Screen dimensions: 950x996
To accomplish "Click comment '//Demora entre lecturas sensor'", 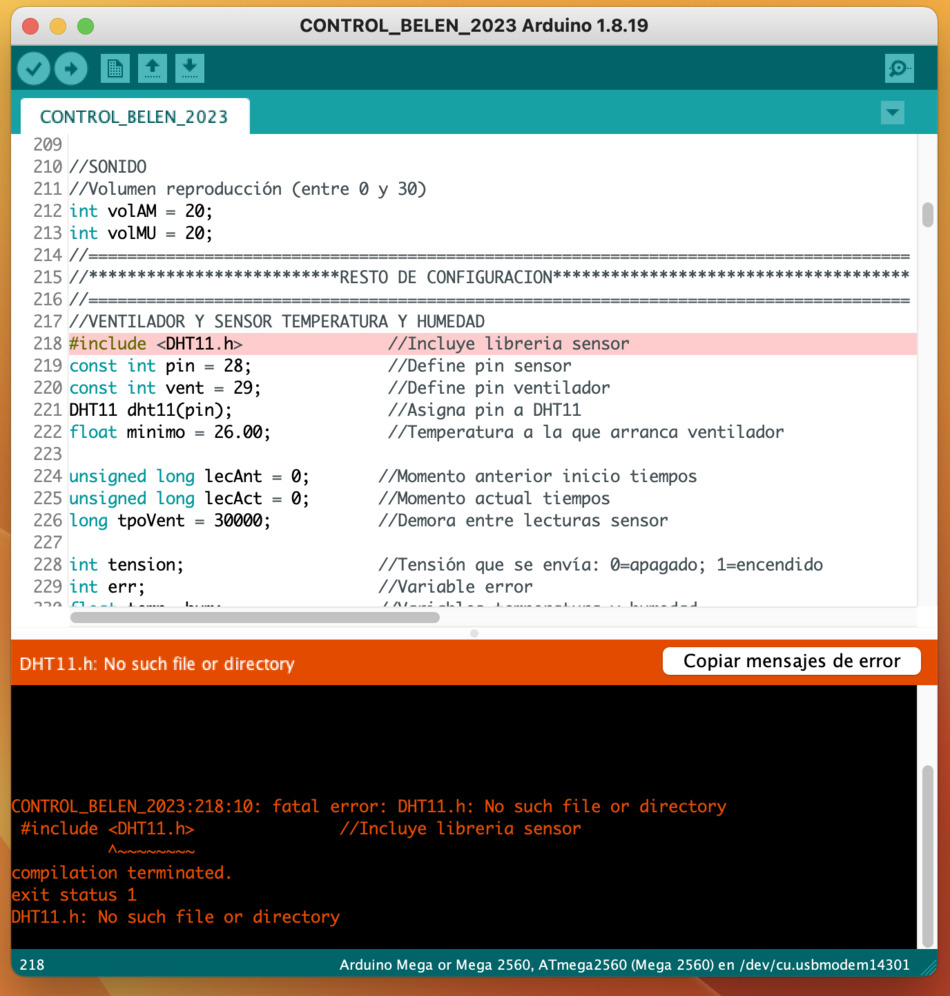I will [x=523, y=521].
